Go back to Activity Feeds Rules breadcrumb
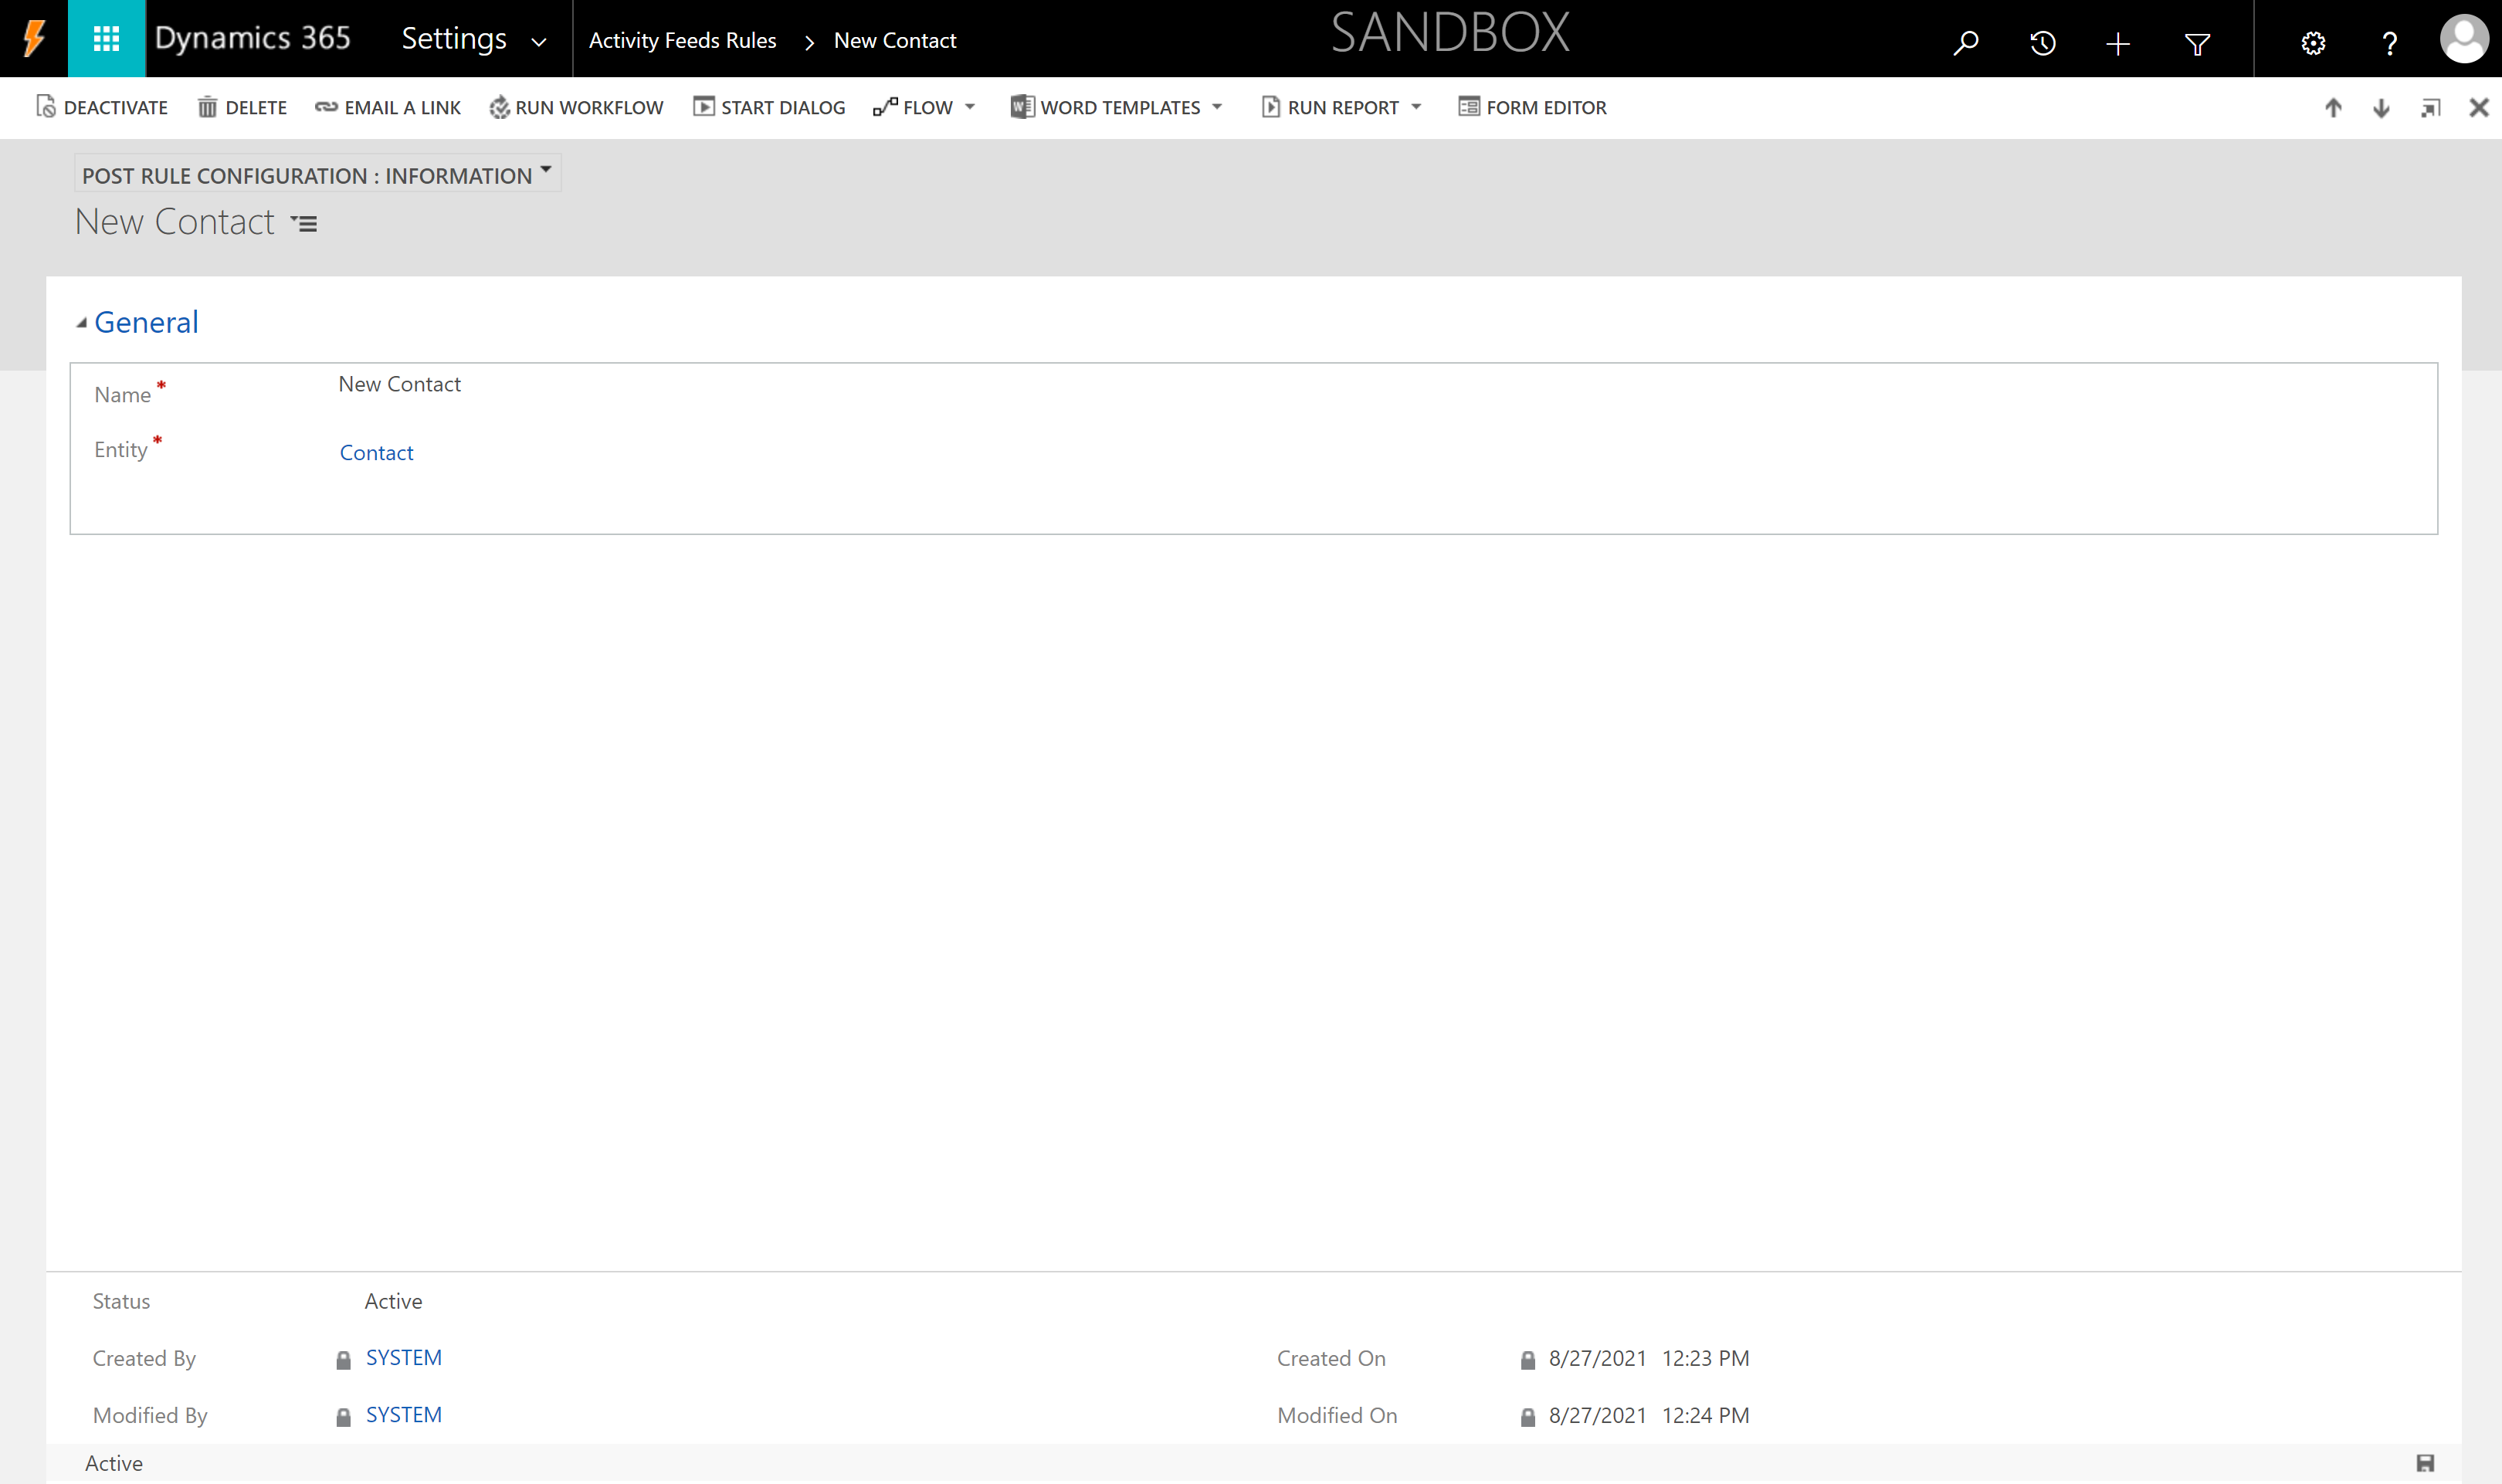 pyautogui.click(x=683, y=40)
